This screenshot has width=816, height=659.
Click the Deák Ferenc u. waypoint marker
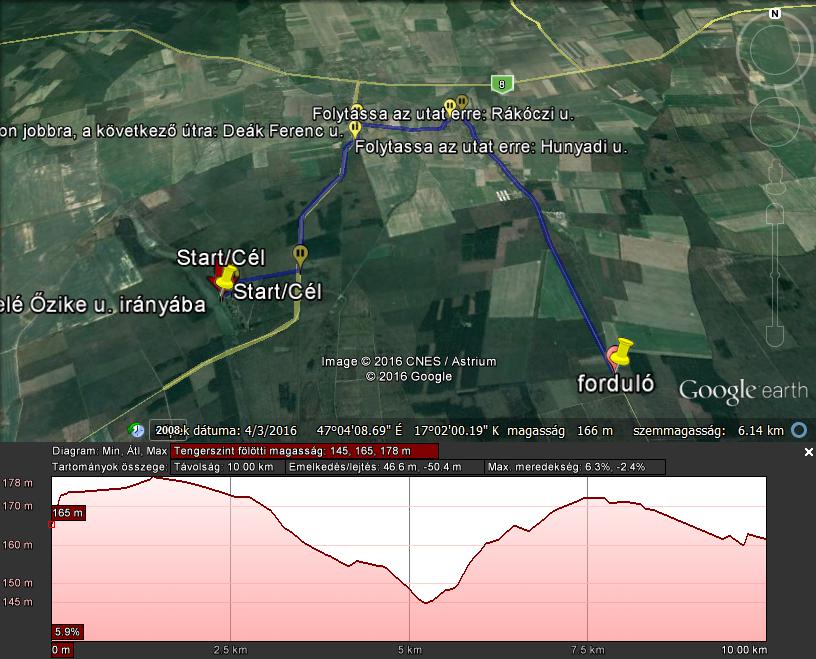(x=354, y=130)
